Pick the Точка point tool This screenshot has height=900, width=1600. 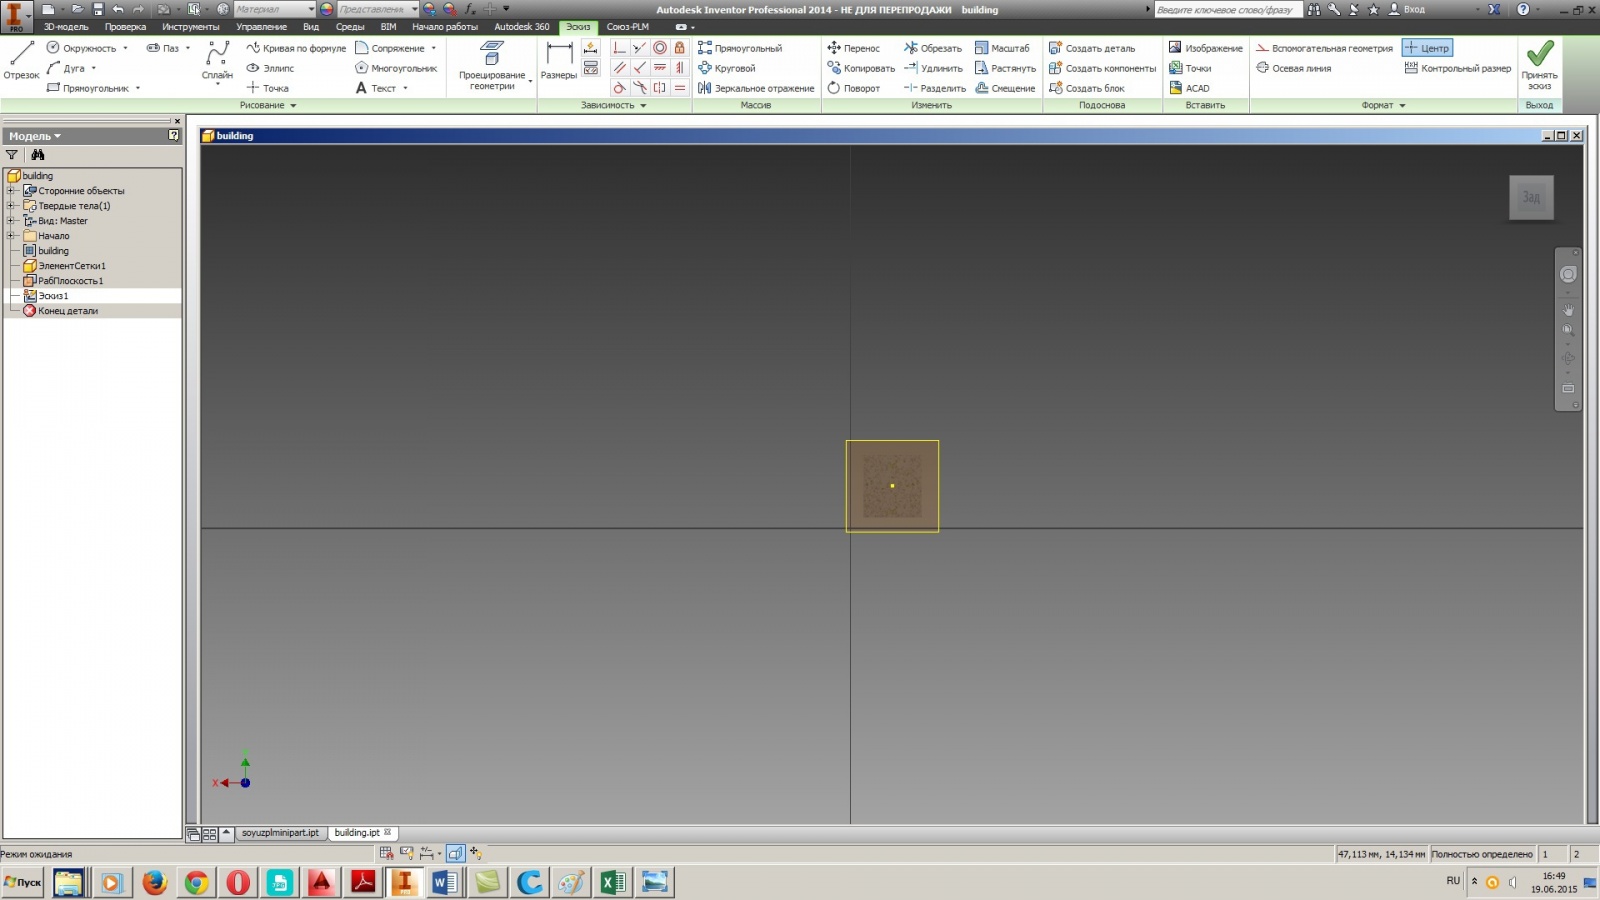[x=267, y=88]
